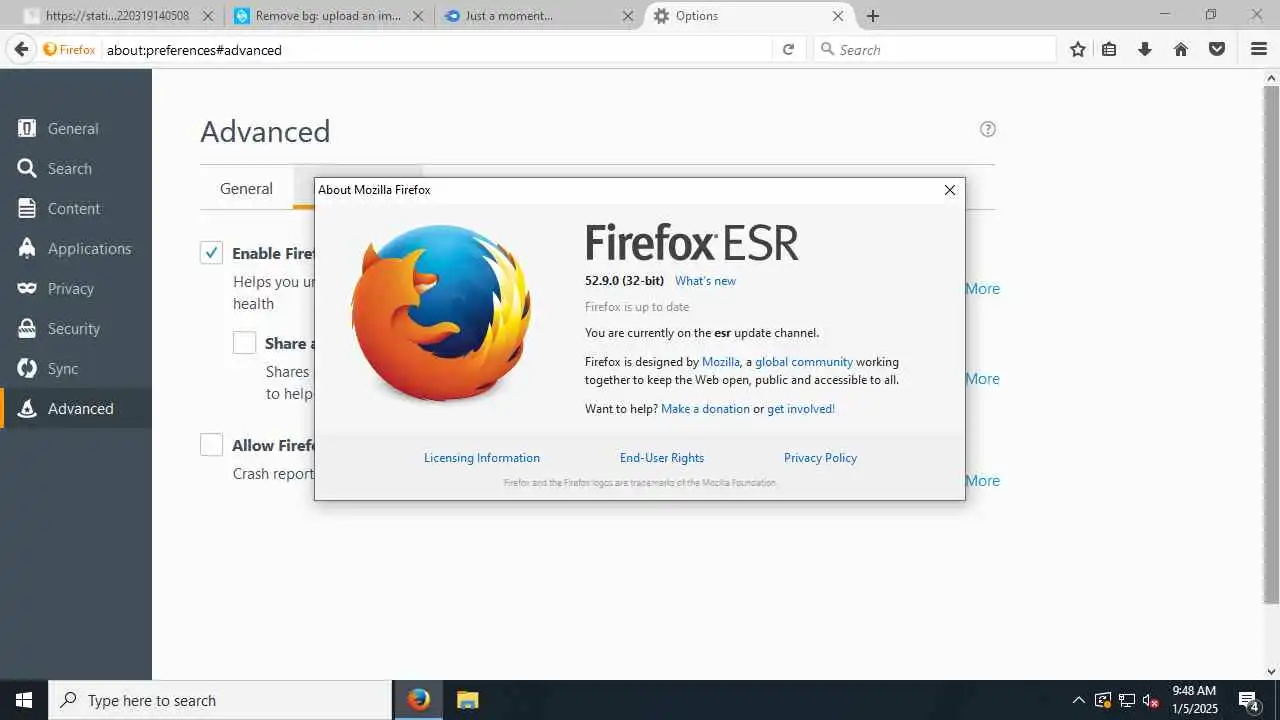Click the network tray icon
This screenshot has width=1280, height=720.
pyautogui.click(x=1127, y=700)
